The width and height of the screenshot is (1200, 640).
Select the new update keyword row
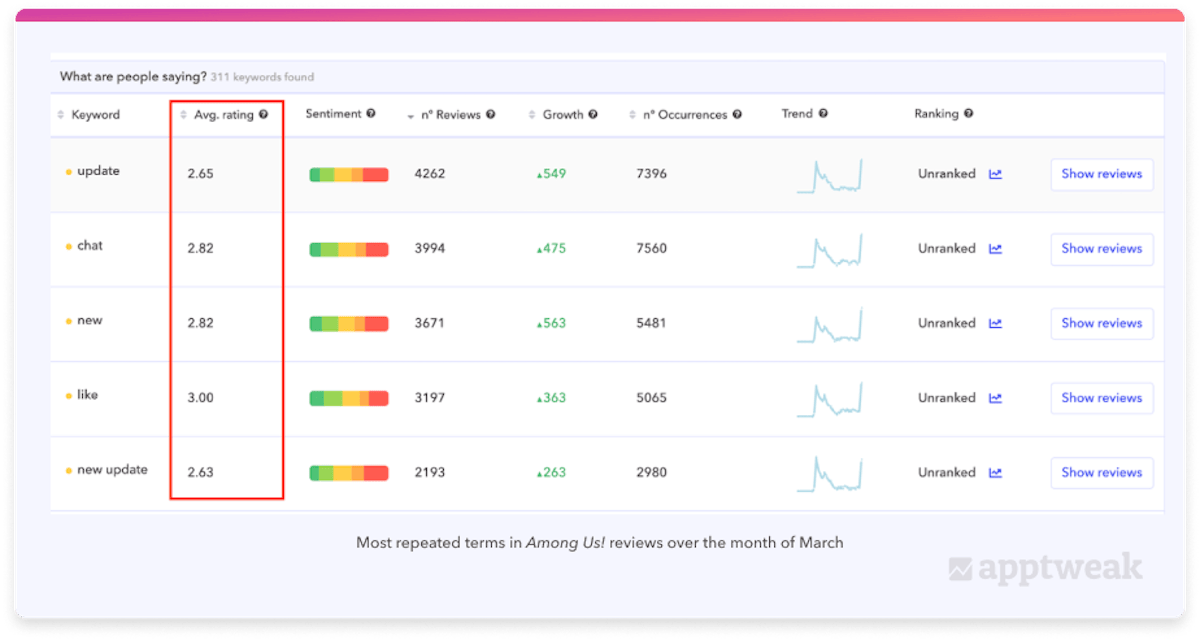(x=112, y=470)
